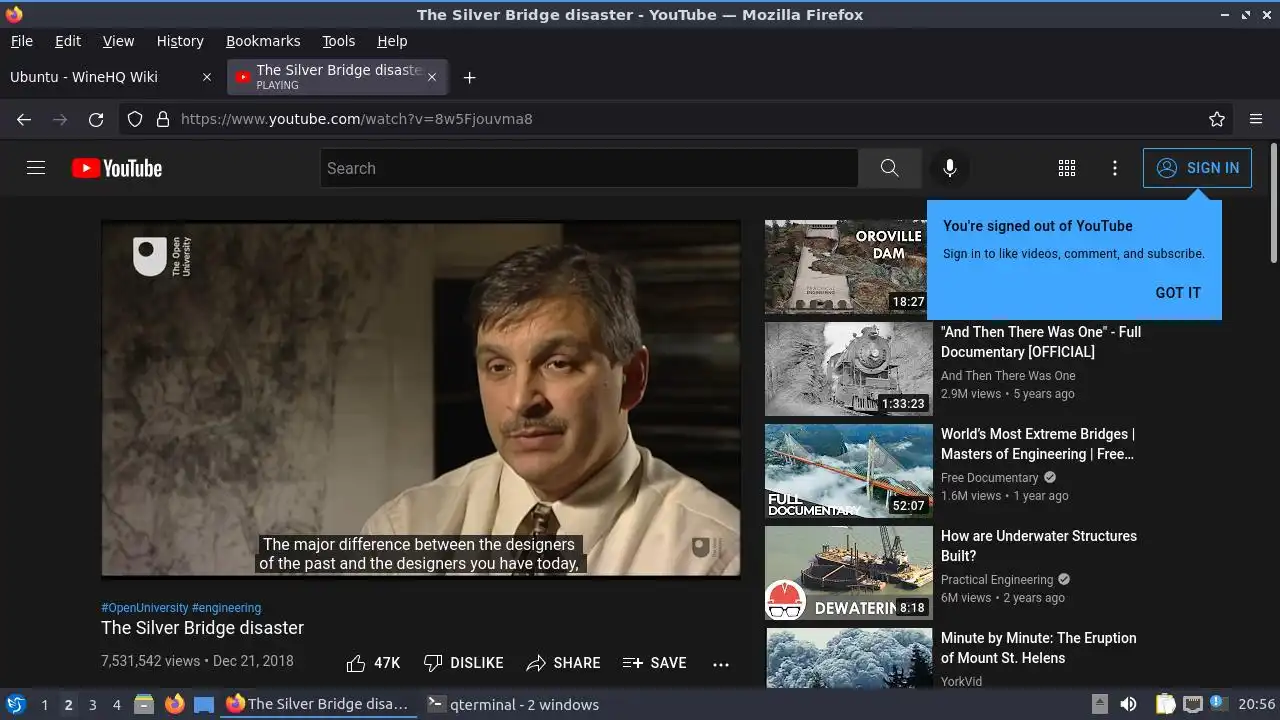Open the View menu
The height and width of the screenshot is (720, 1280).
[x=118, y=41]
